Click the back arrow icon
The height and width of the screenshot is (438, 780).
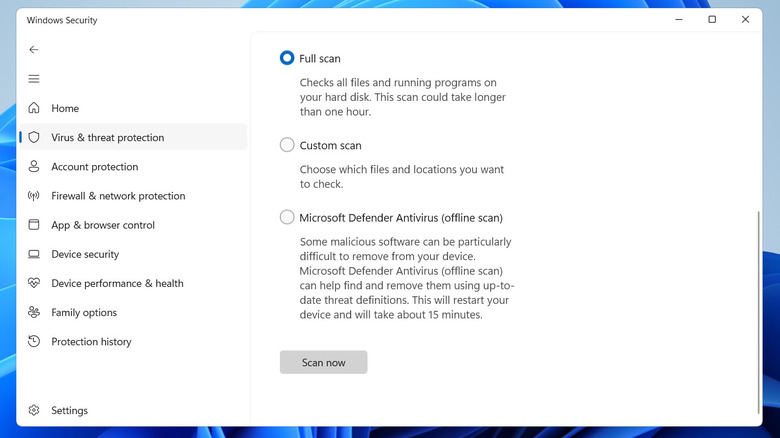coord(34,49)
